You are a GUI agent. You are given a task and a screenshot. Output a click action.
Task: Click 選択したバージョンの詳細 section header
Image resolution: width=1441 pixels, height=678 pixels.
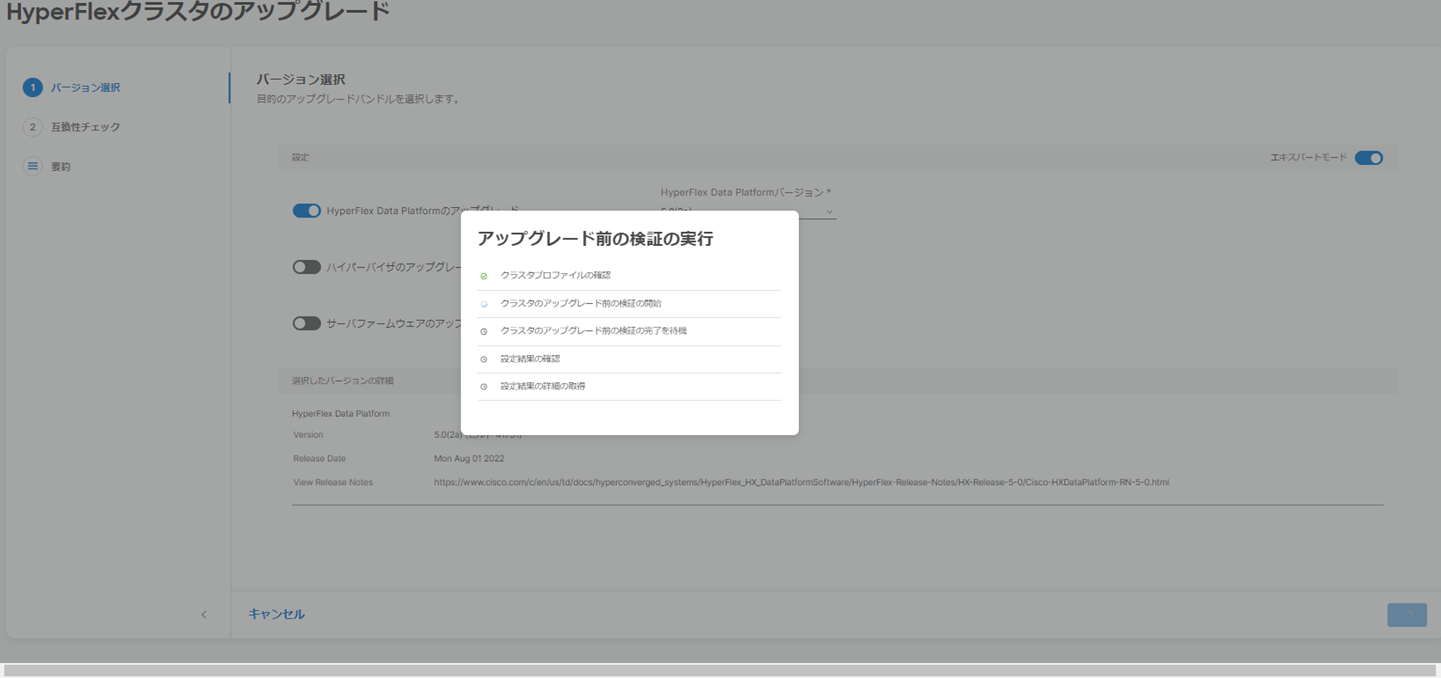tap(343, 381)
